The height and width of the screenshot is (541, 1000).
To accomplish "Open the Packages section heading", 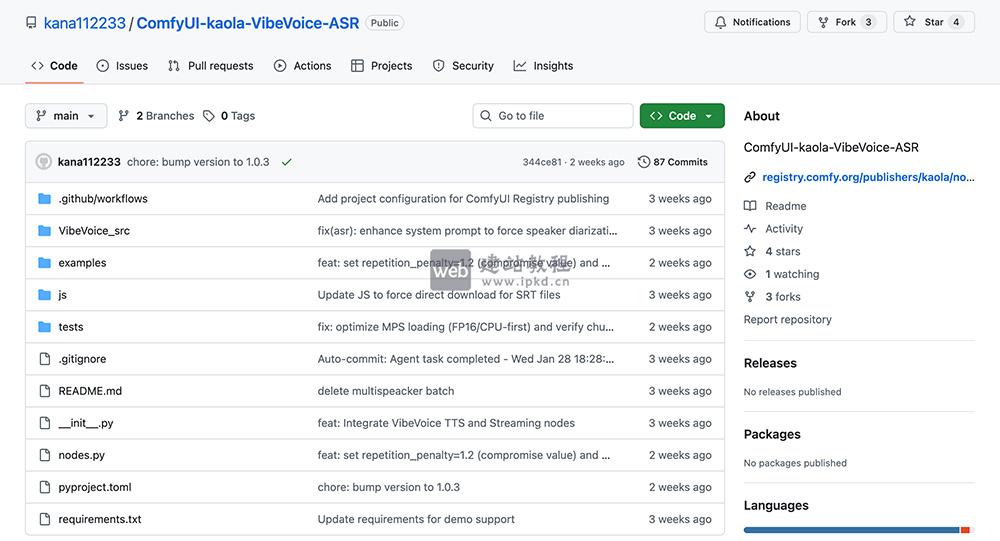I will click(x=772, y=434).
